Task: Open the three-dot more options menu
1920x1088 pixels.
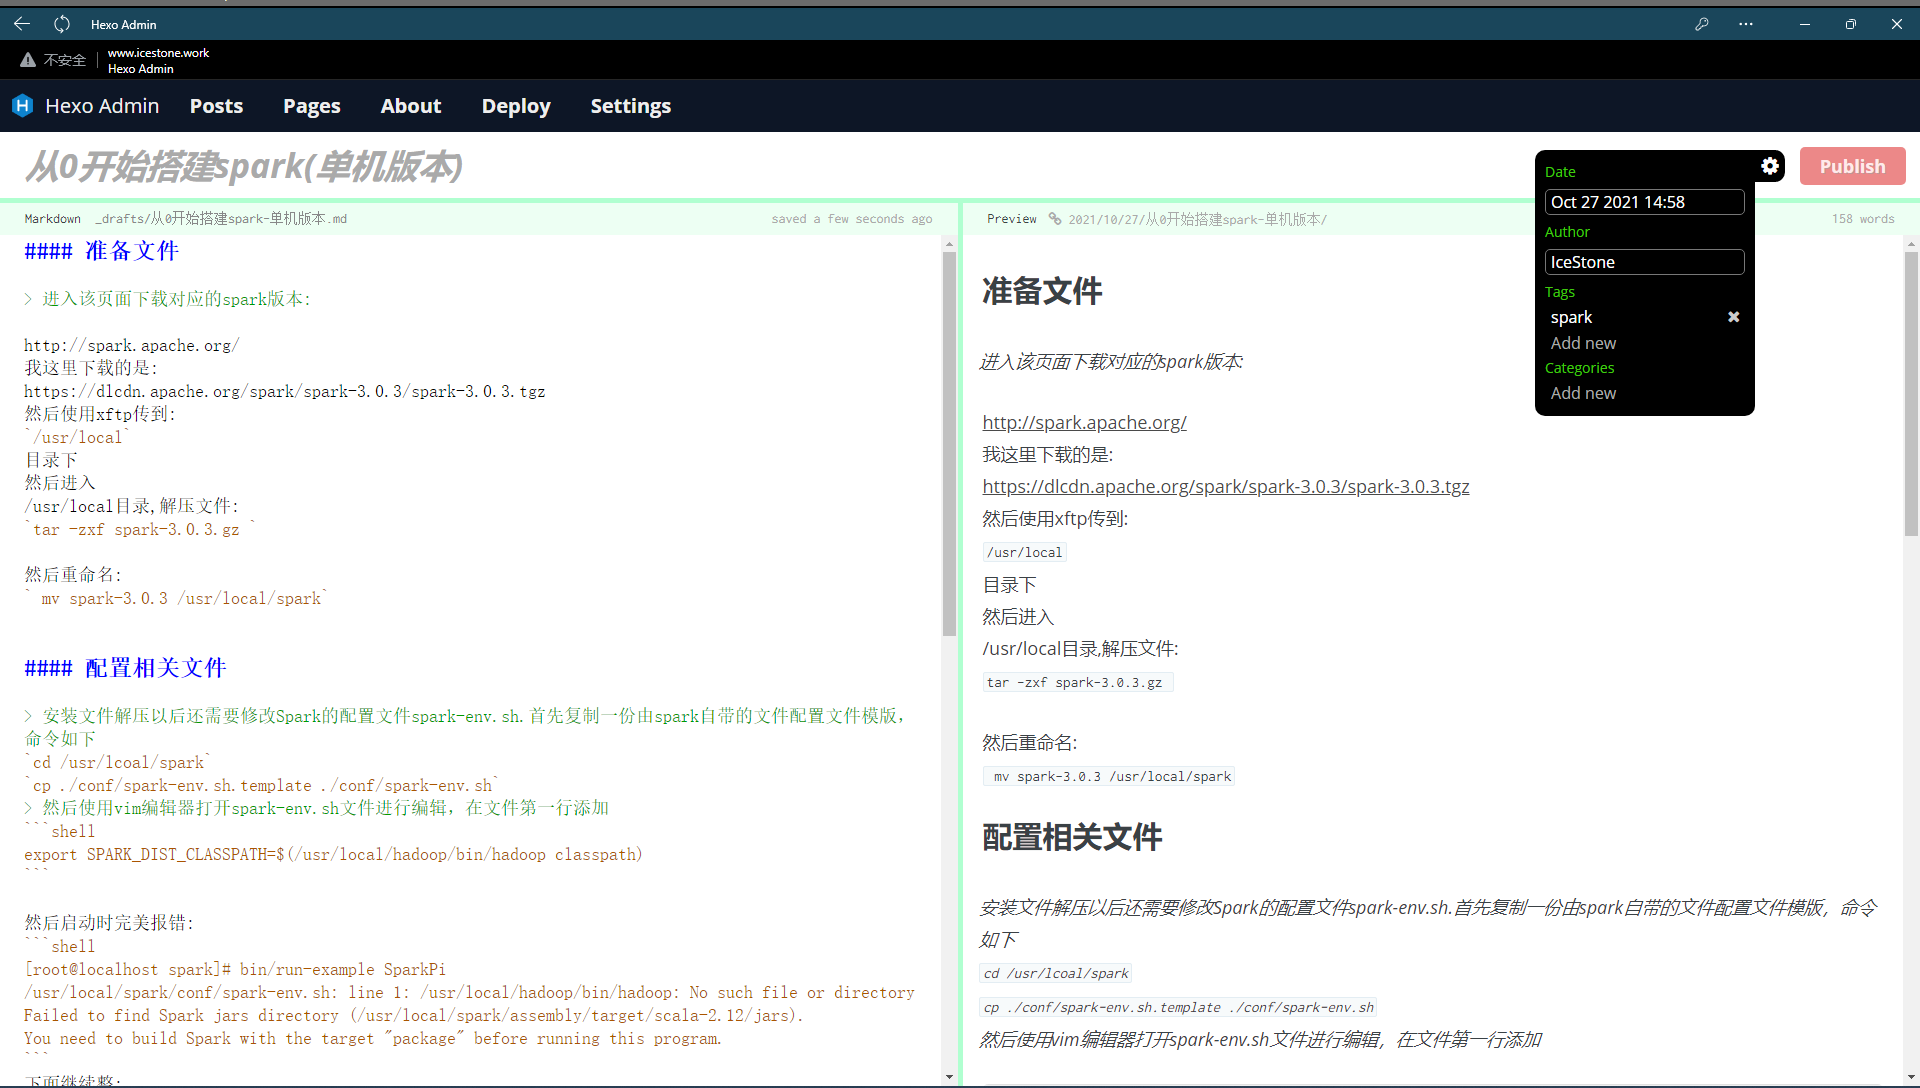Action: (1746, 24)
